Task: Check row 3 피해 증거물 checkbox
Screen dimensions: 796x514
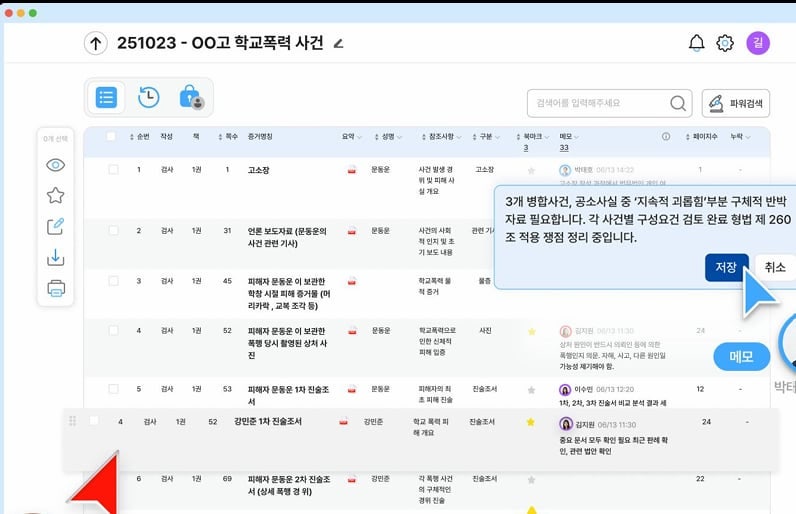Action: [x=114, y=281]
